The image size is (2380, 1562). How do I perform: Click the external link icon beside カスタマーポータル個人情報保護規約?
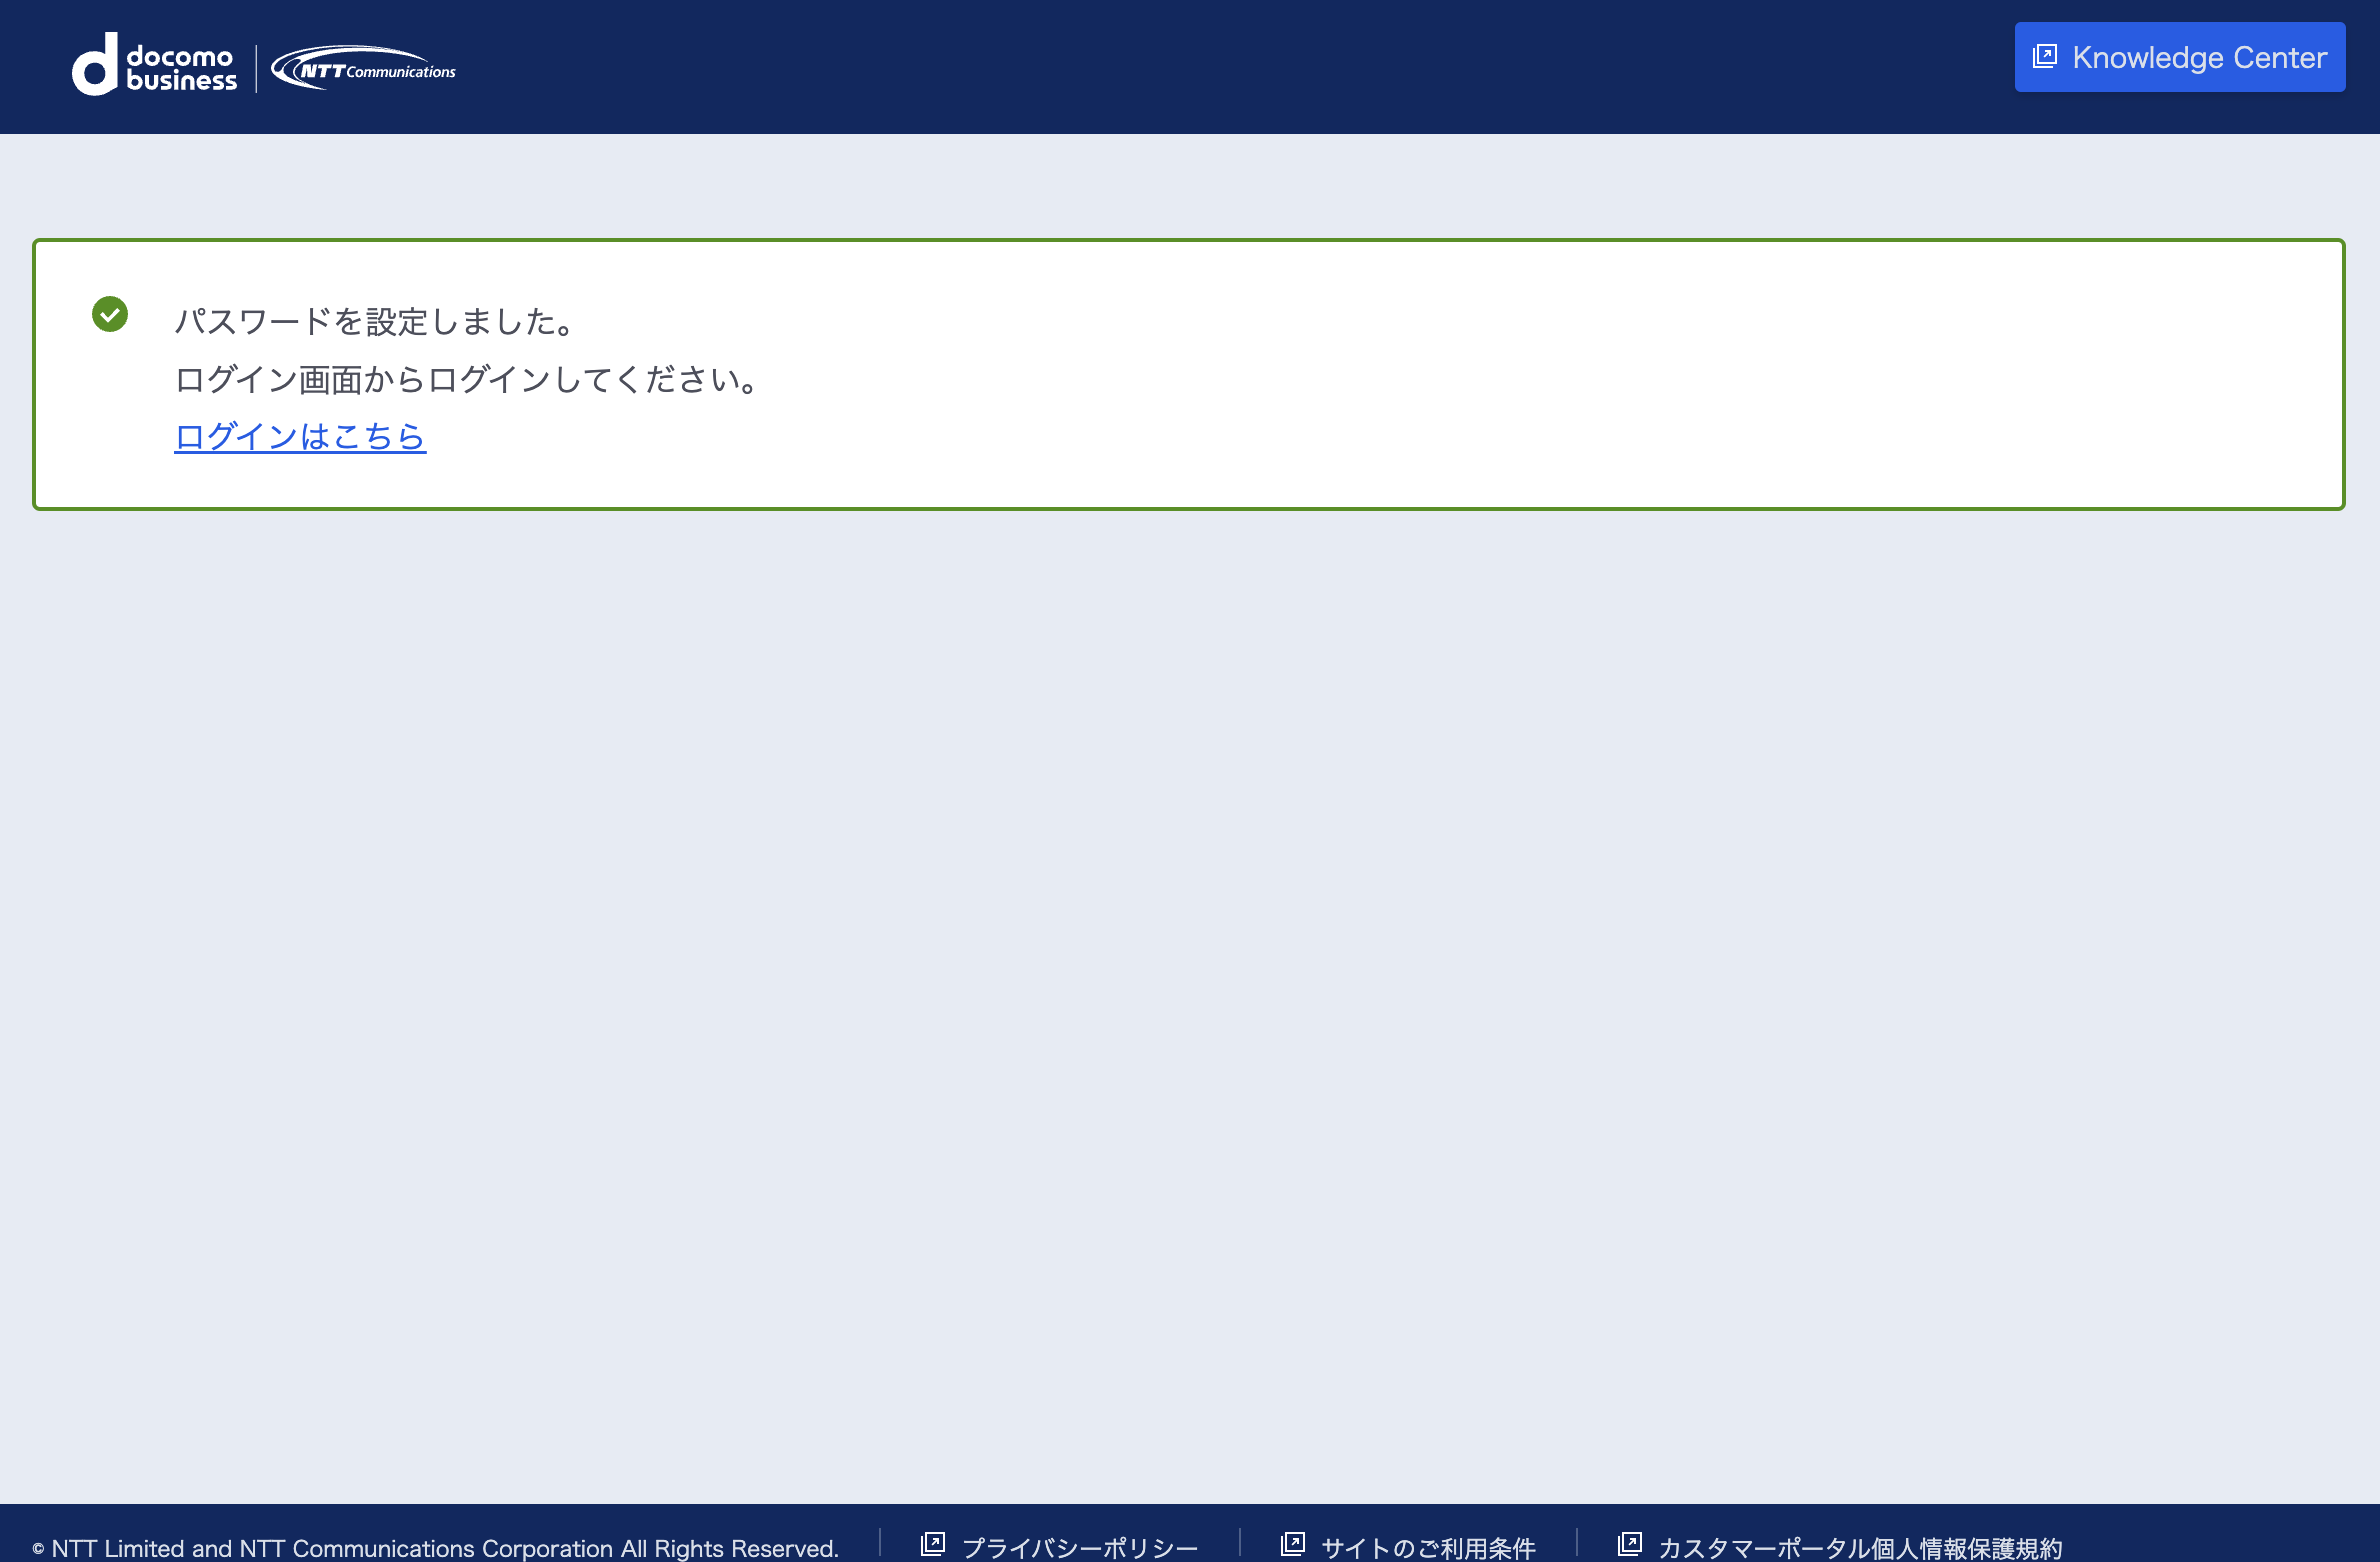1632,1543
